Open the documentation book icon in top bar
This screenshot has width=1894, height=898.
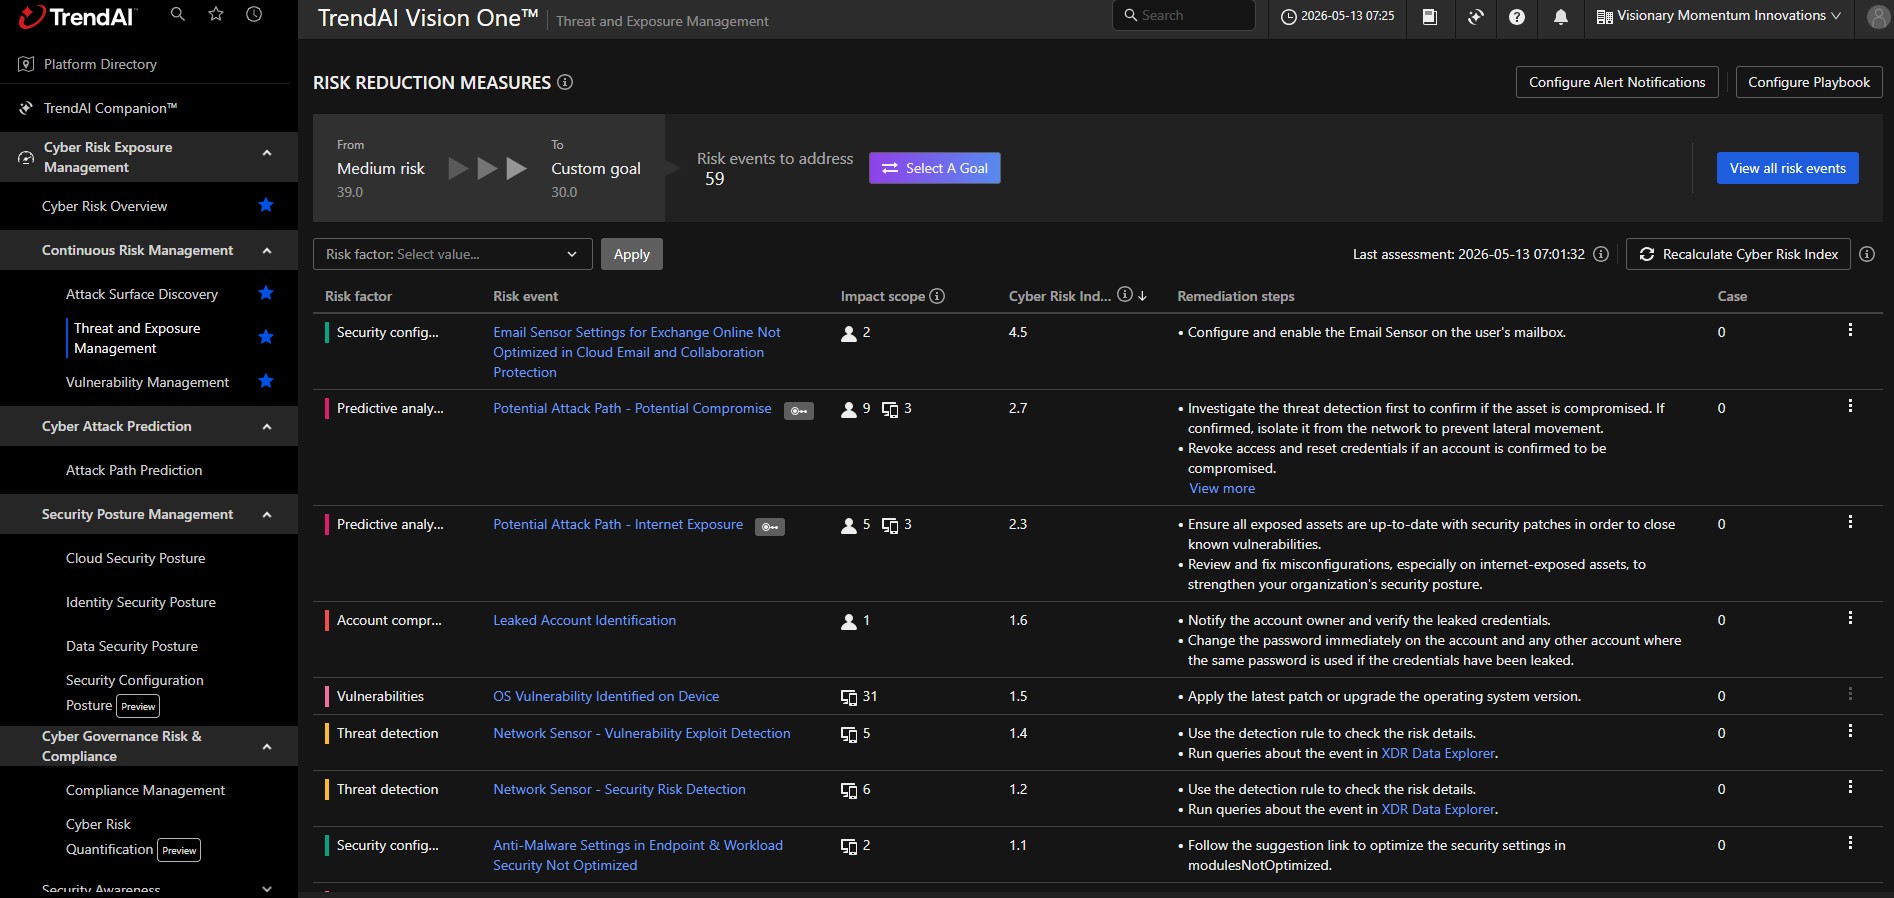click(x=1430, y=16)
